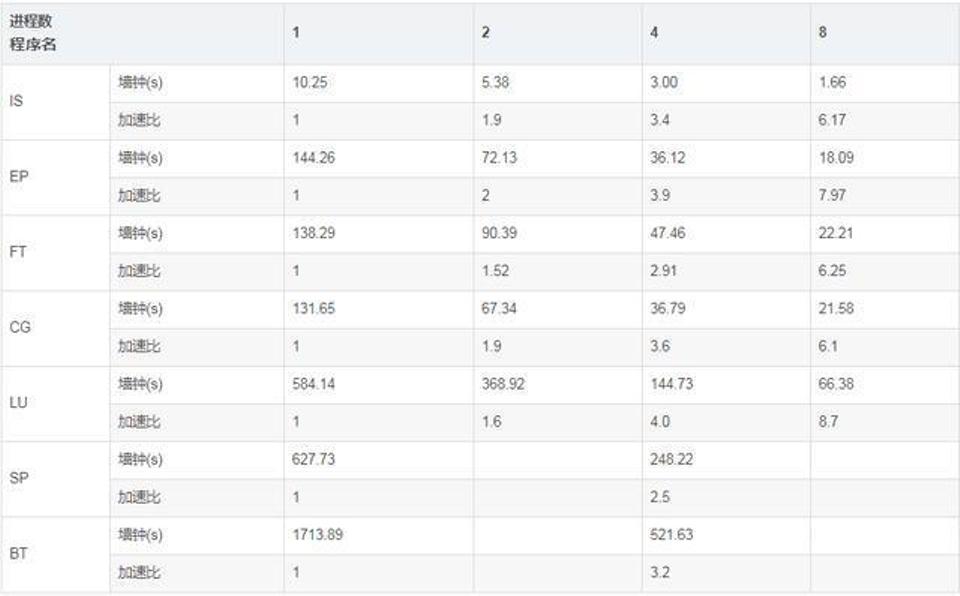This screenshot has width=960, height=596.
Task: Select the 144.26 cell in EP row
Action: [378, 159]
